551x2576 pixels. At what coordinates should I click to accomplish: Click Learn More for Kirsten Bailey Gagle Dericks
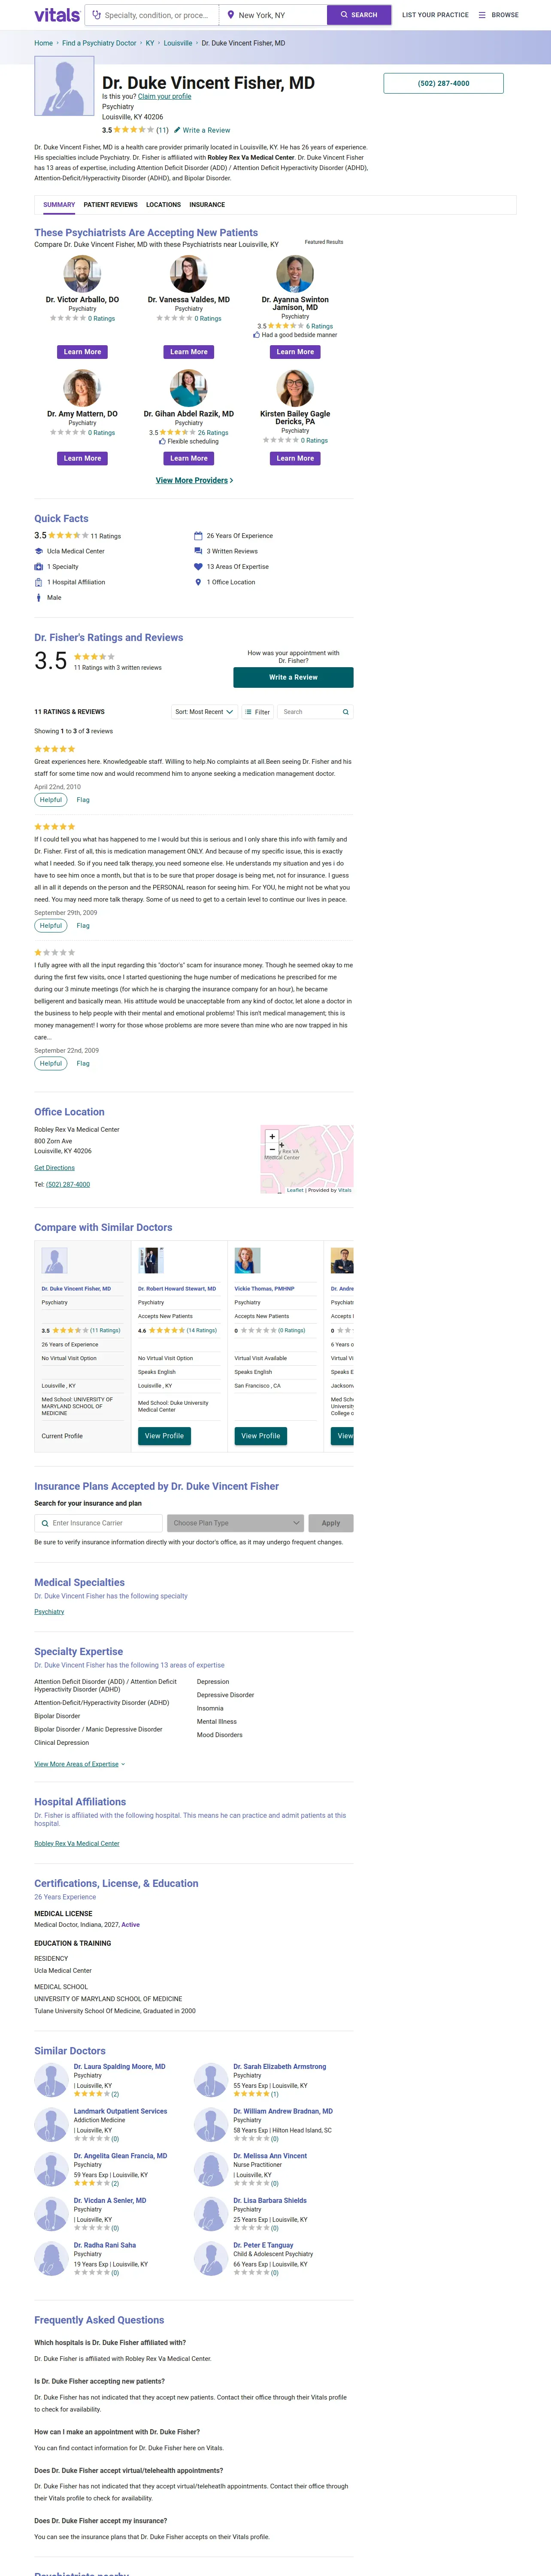pos(295,458)
